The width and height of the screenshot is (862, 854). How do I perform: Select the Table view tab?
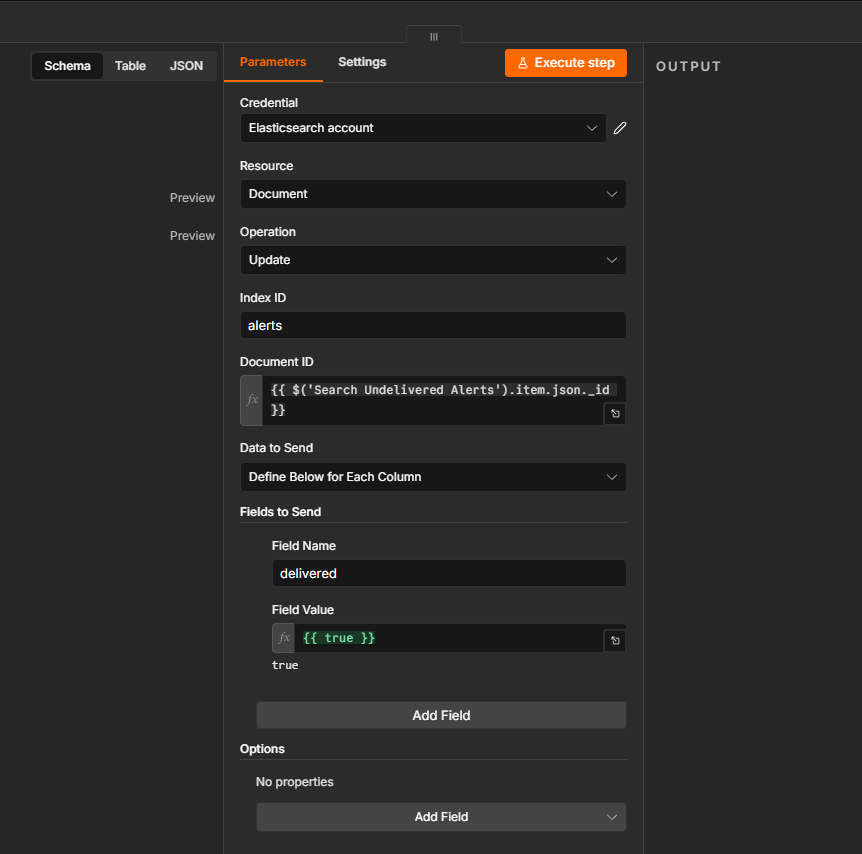[x=130, y=66]
